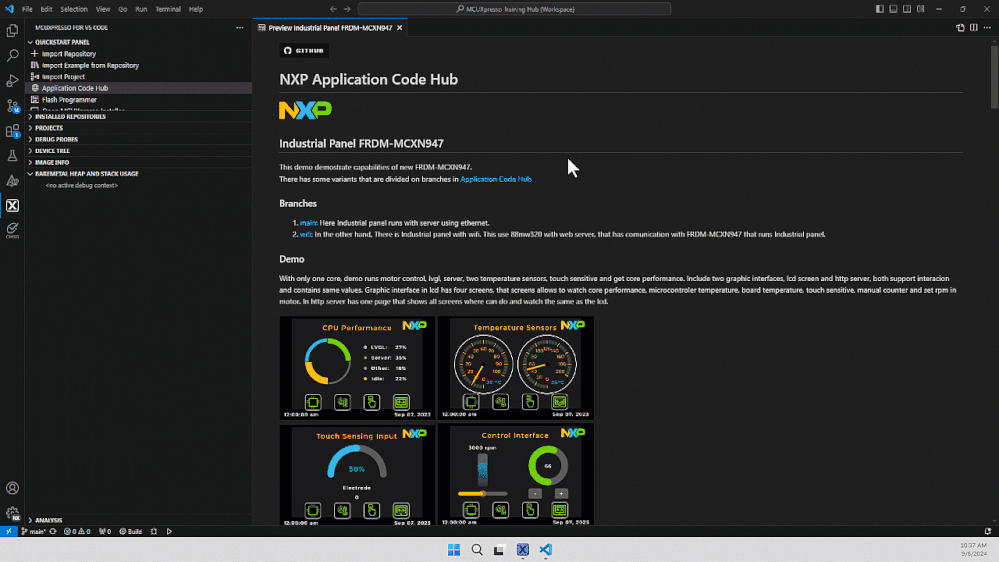Click the GitHub badge button
Screen dimensions: 999x562
(x=304, y=50)
